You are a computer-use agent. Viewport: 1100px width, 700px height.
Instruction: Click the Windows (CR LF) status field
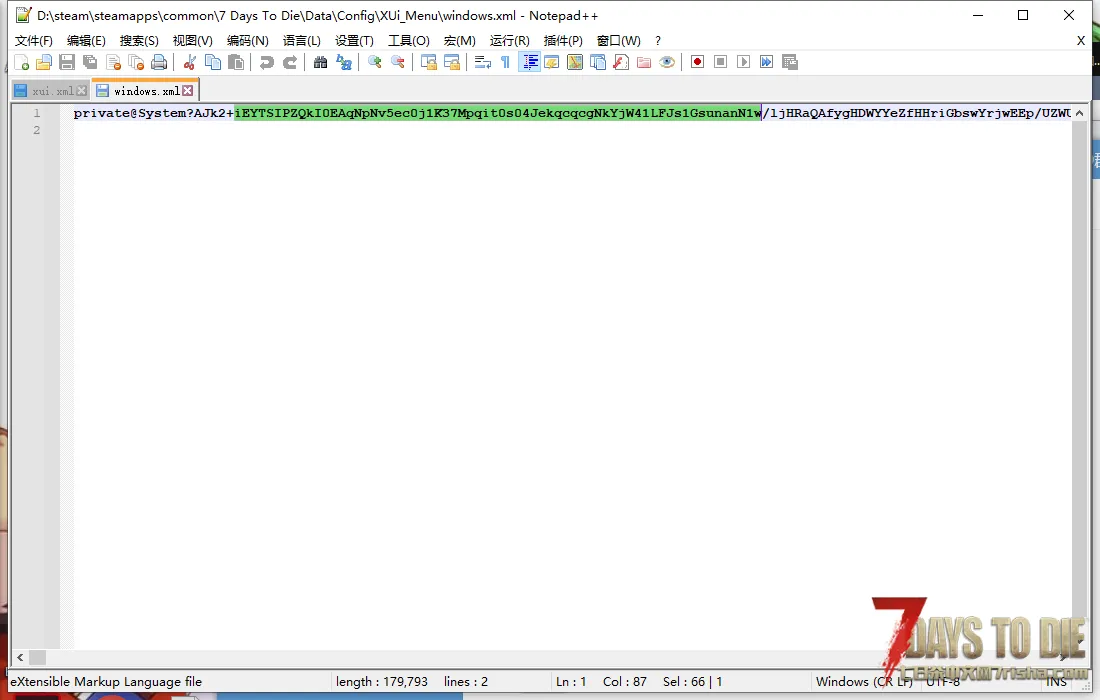pos(864,682)
